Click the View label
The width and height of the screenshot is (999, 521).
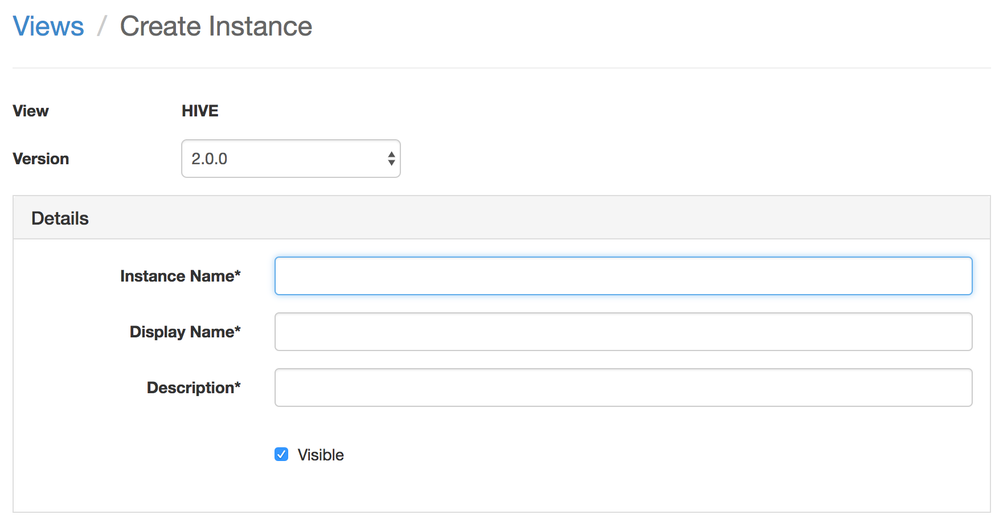(x=31, y=111)
